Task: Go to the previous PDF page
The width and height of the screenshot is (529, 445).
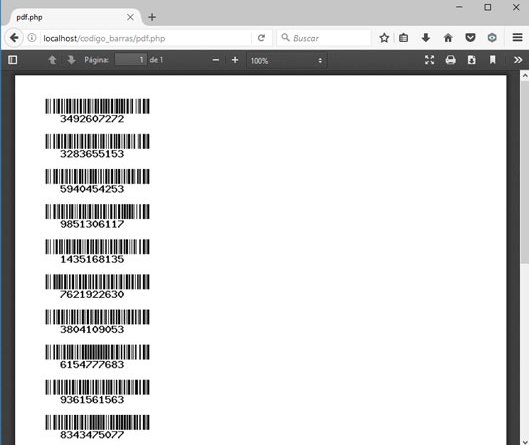Action: [x=52, y=60]
